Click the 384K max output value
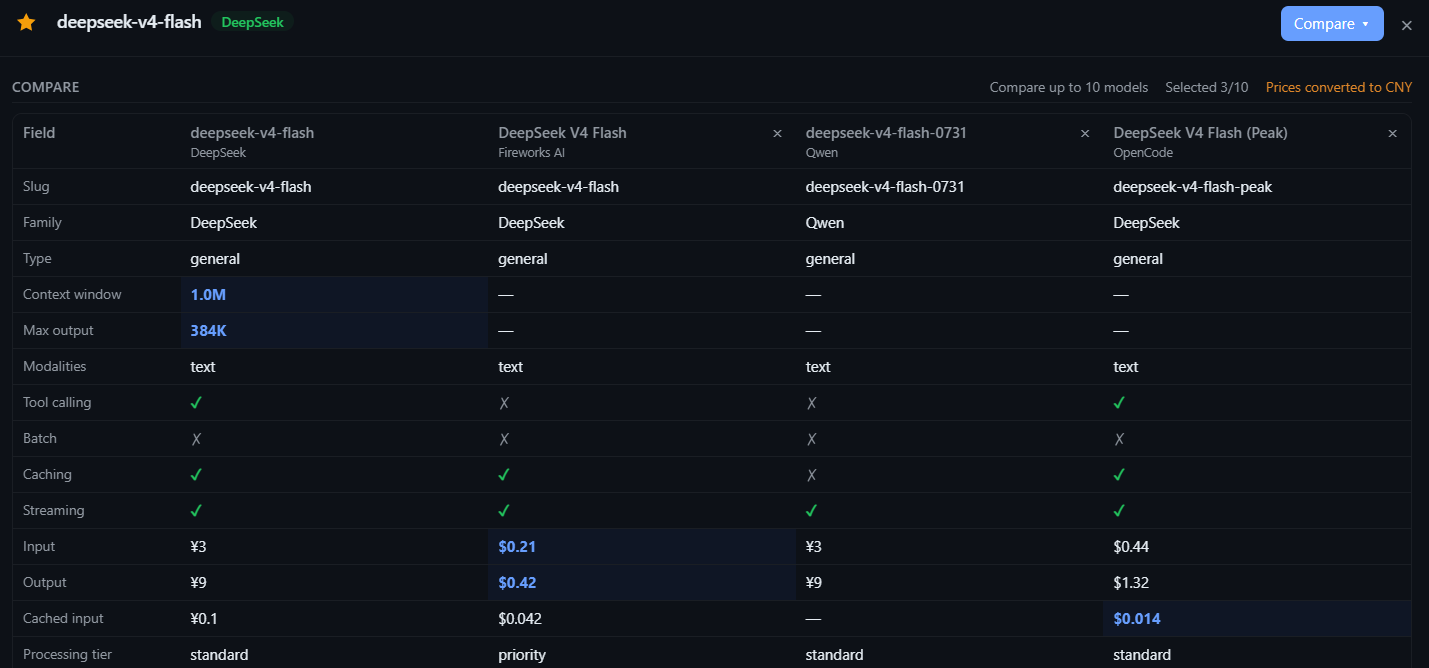 pos(209,331)
